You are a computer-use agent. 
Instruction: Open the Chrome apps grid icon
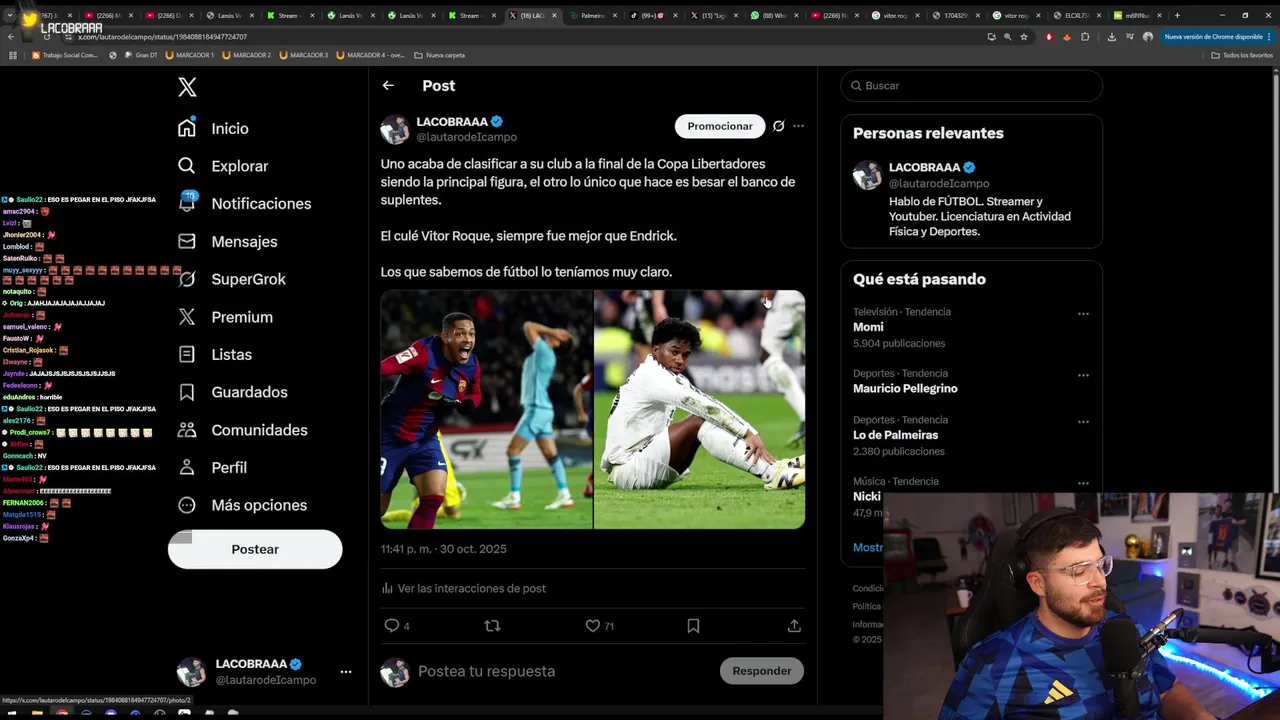13,55
